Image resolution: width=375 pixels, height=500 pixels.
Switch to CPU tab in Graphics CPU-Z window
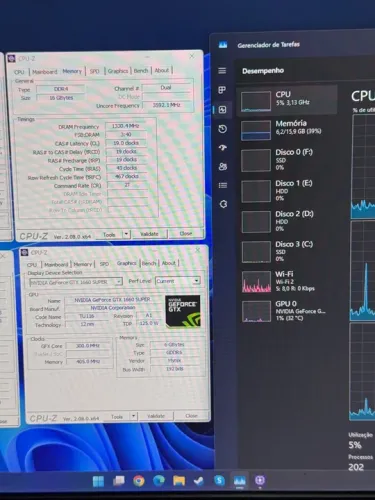(32, 265)
